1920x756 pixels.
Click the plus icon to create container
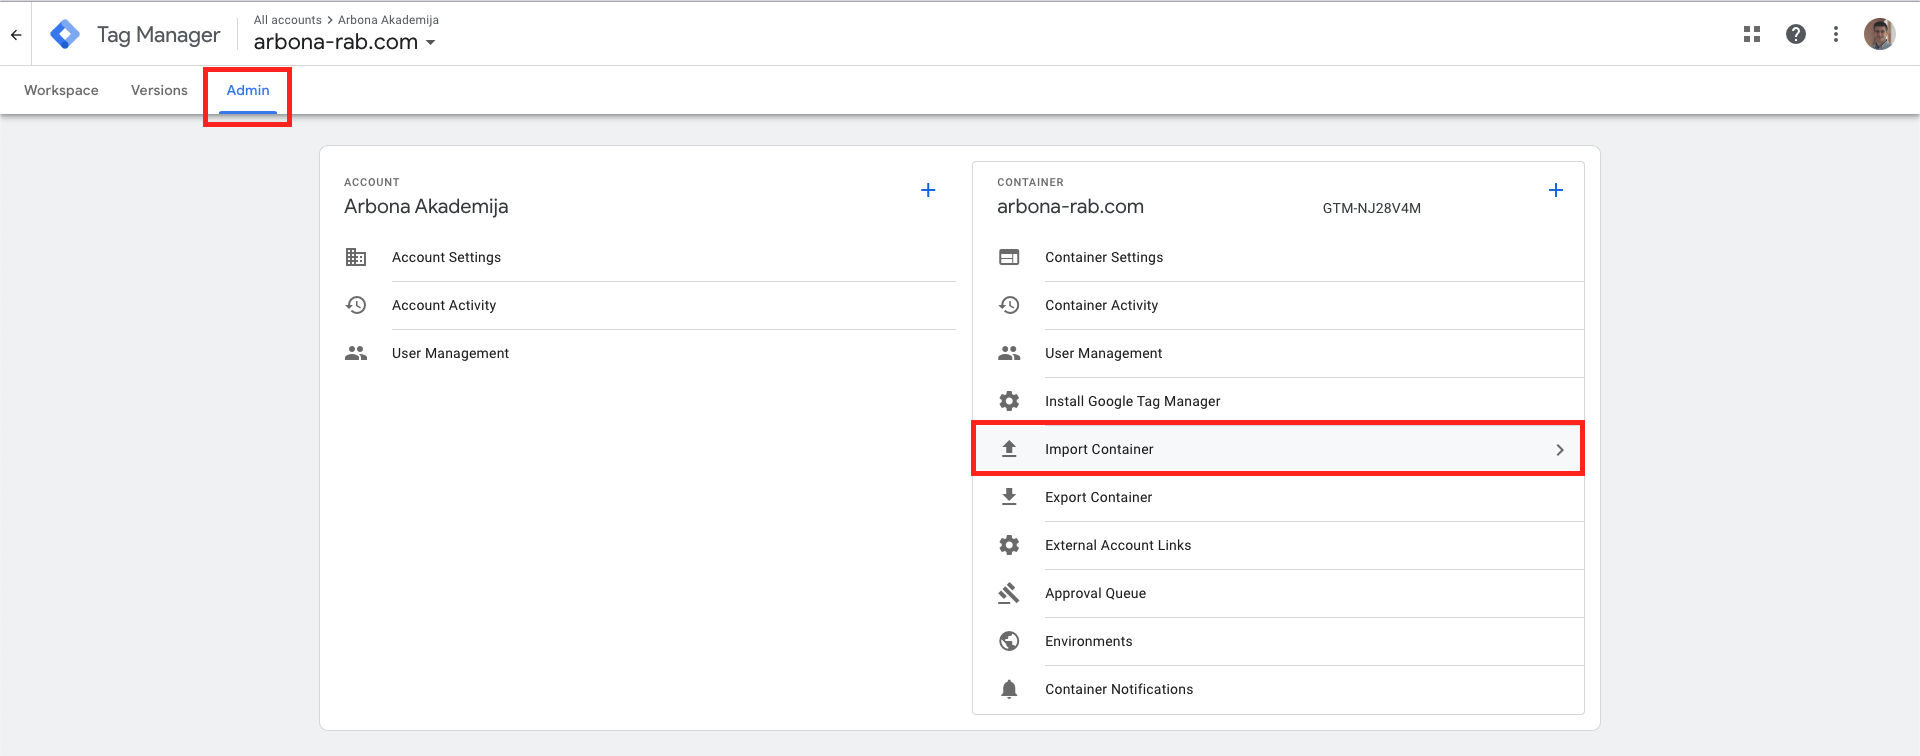point(1556,190)
